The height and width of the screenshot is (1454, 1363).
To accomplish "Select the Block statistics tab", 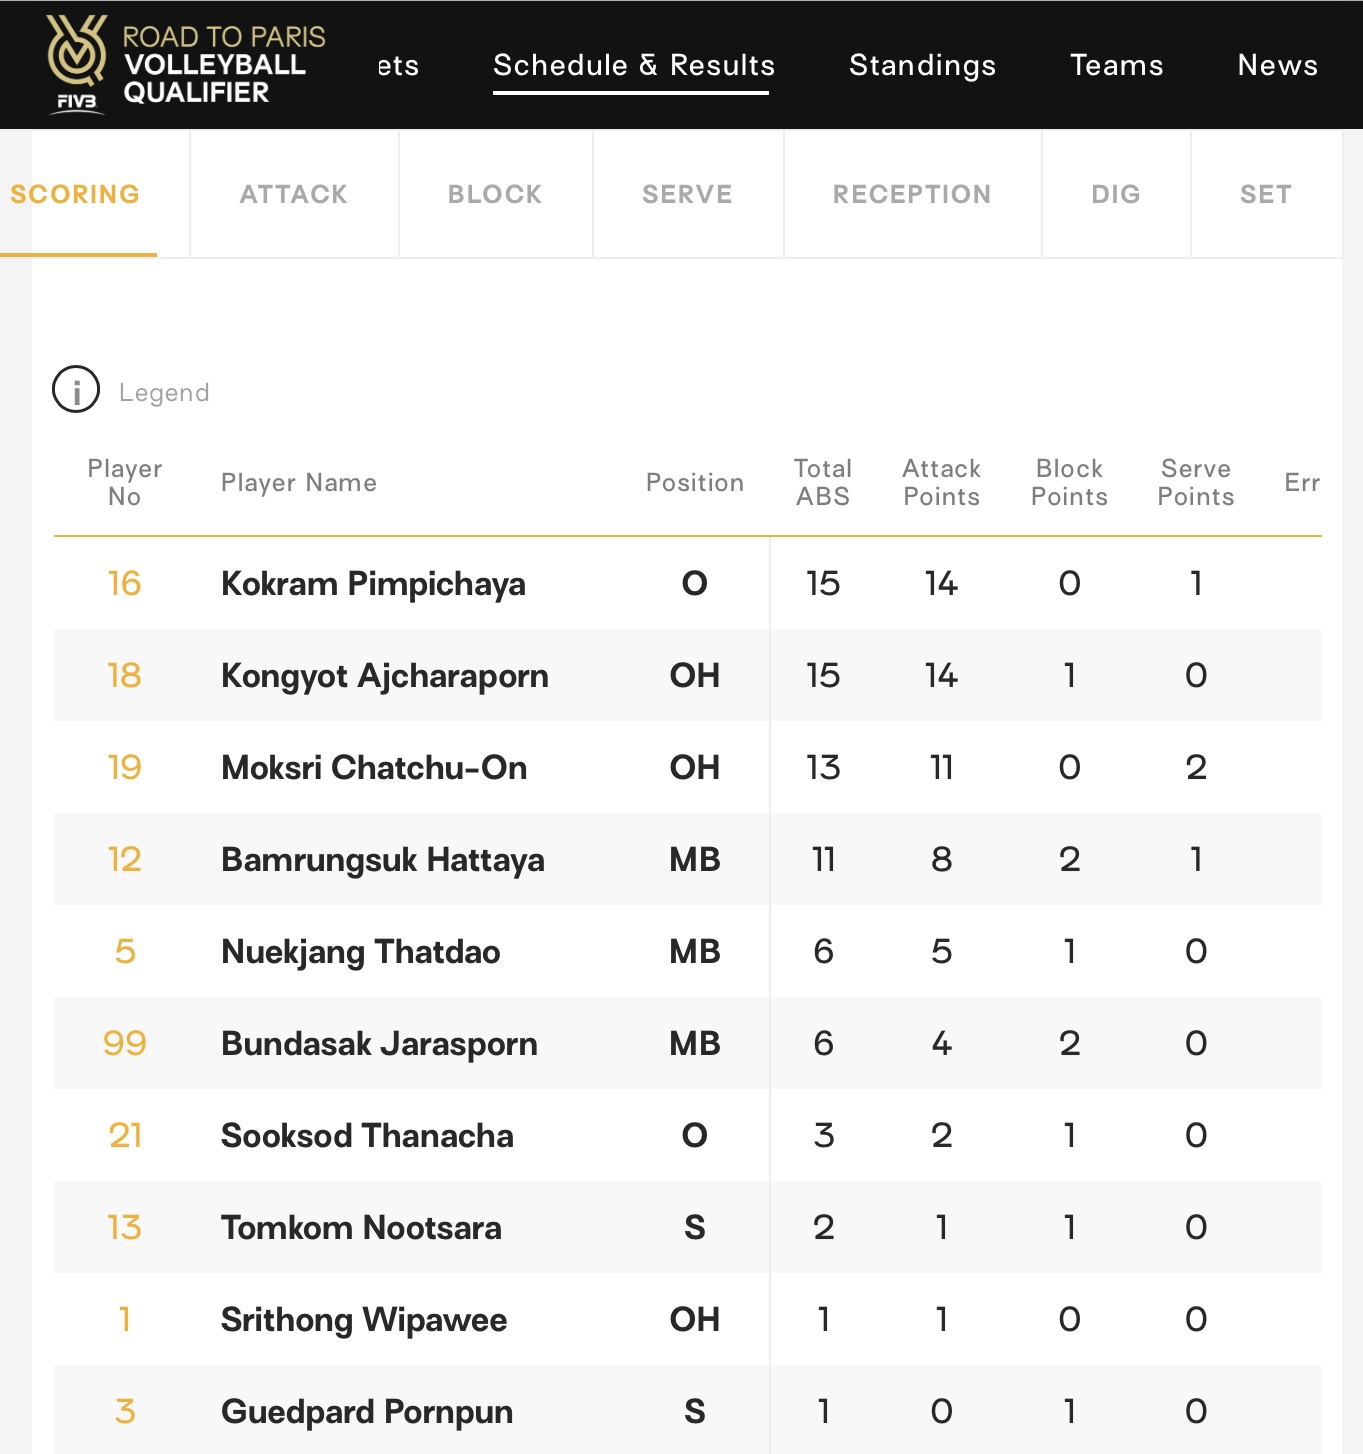I will point(495,194).
